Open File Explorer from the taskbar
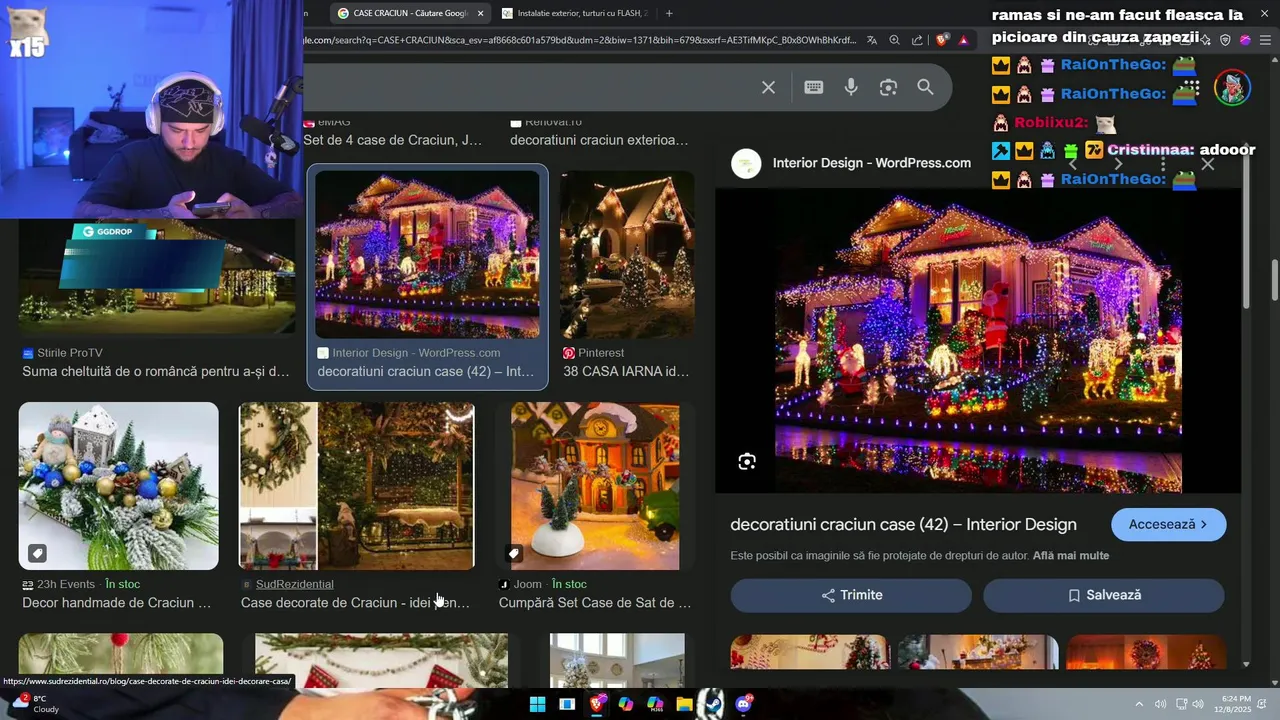 point(684,704)
